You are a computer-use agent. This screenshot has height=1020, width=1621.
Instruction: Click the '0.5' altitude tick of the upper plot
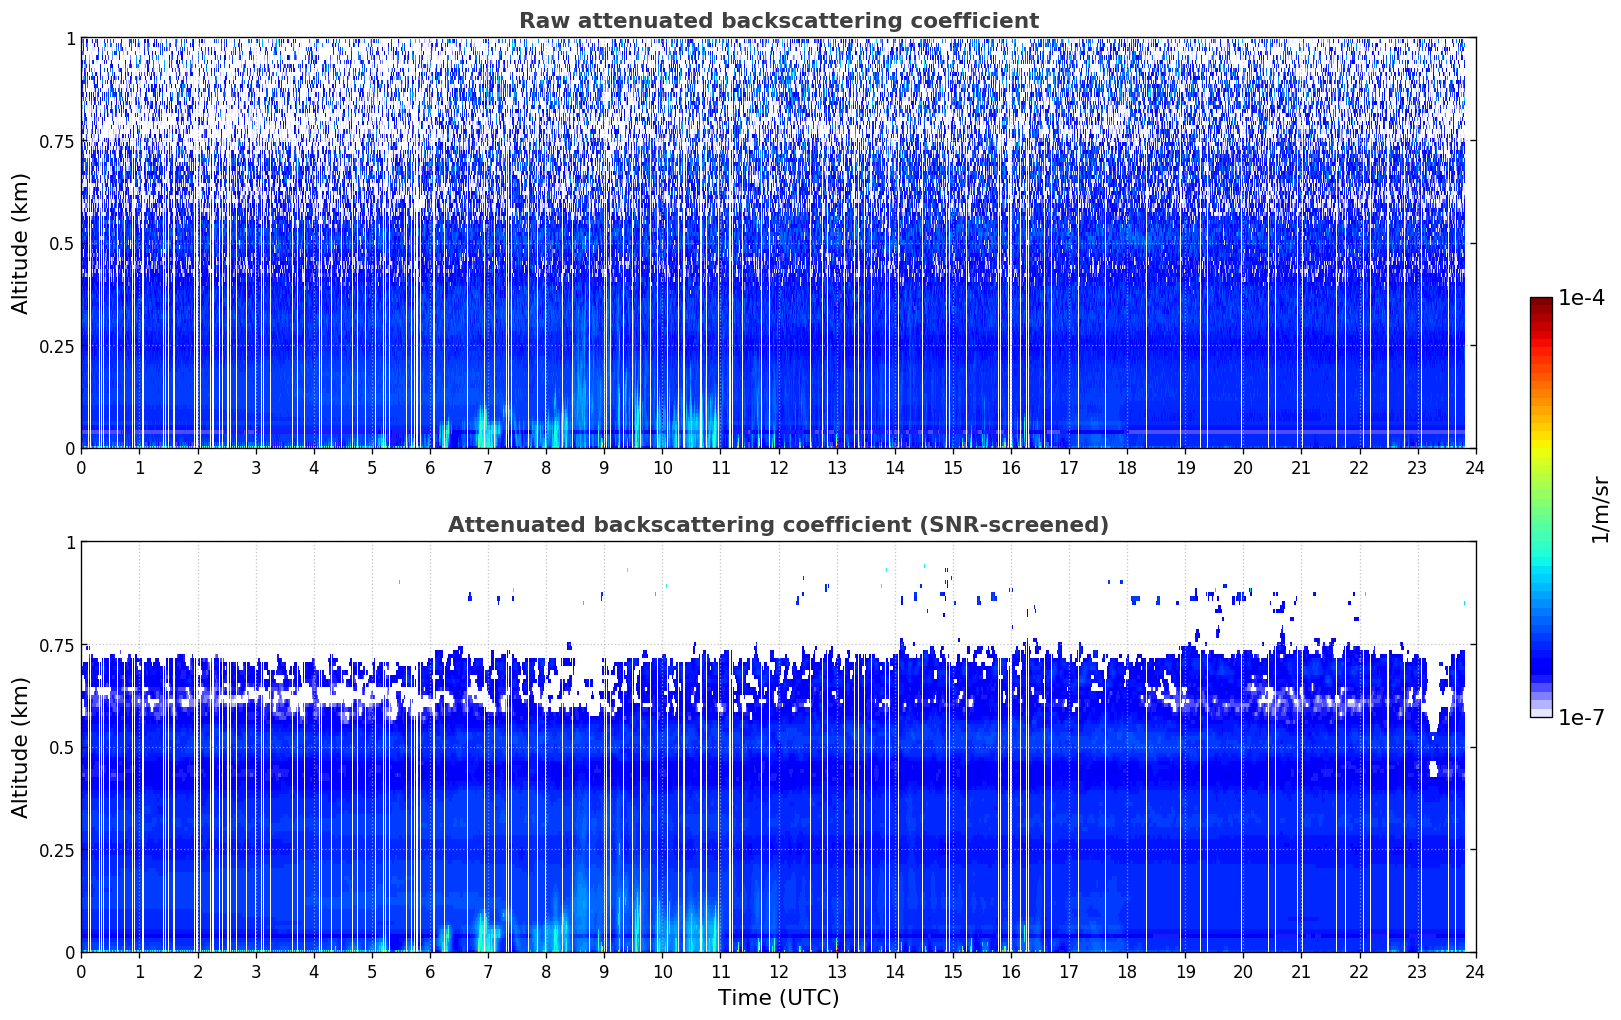[x=62, y=244]
